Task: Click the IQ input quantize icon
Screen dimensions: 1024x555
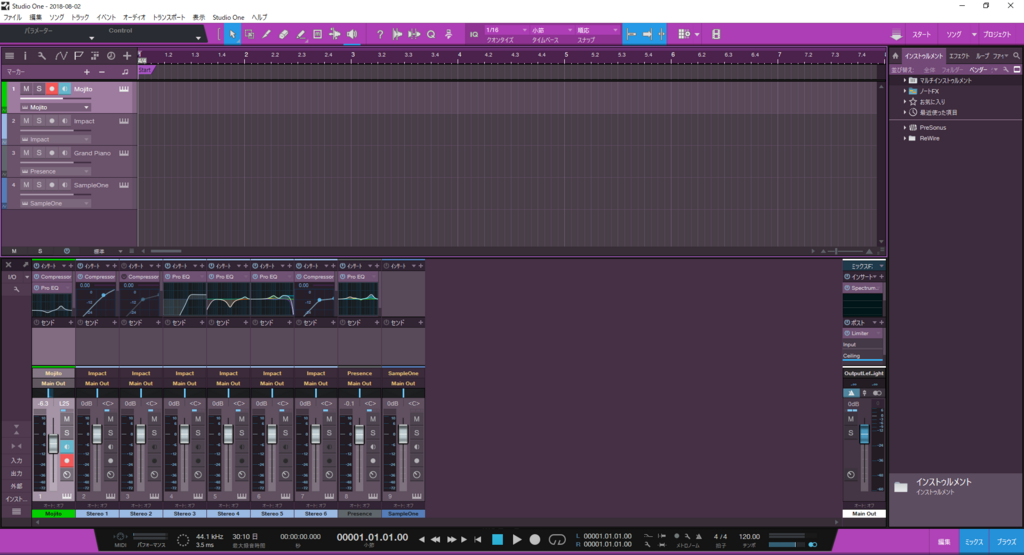Action: click(474, 34)
